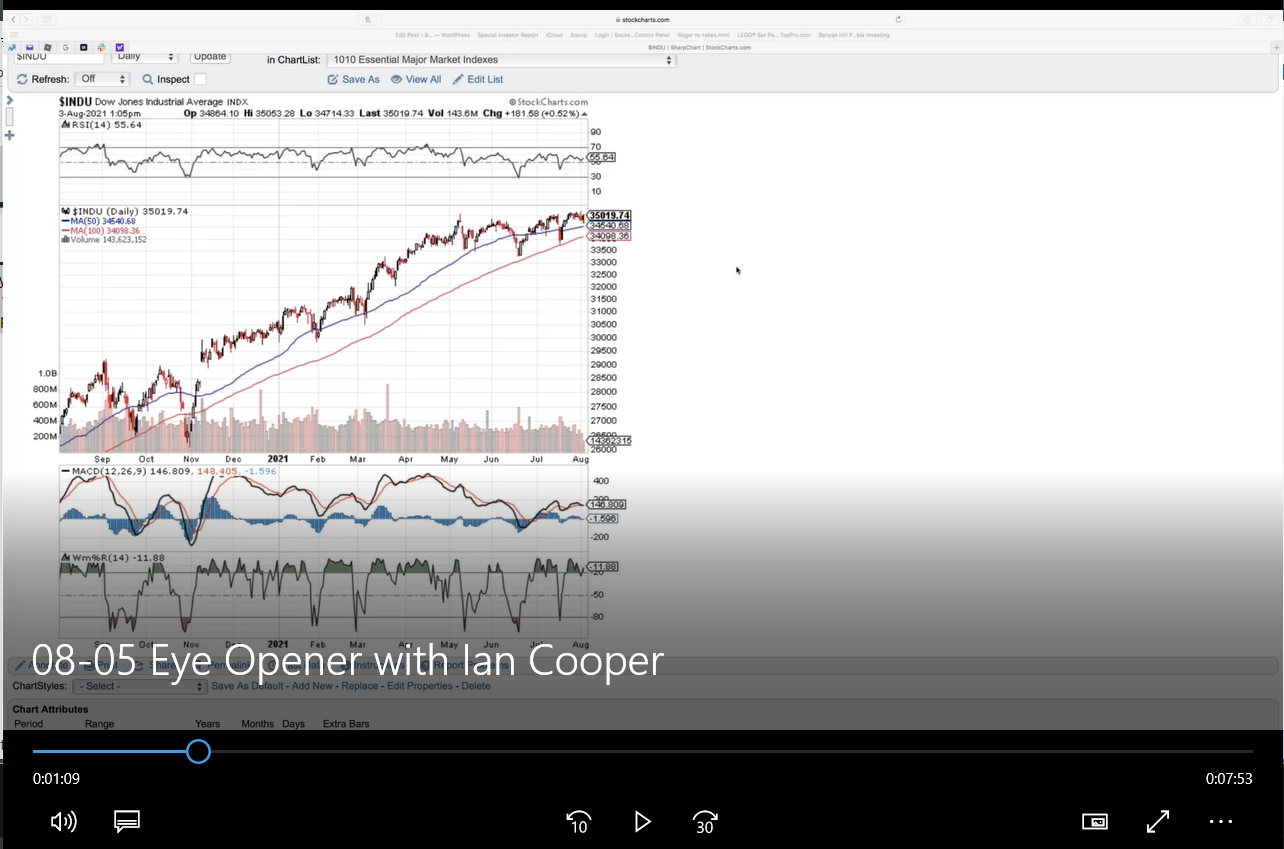Click the ChartStyles Delete link
This screenshot has width=1284, height=849.
click(x=476, y=686)
